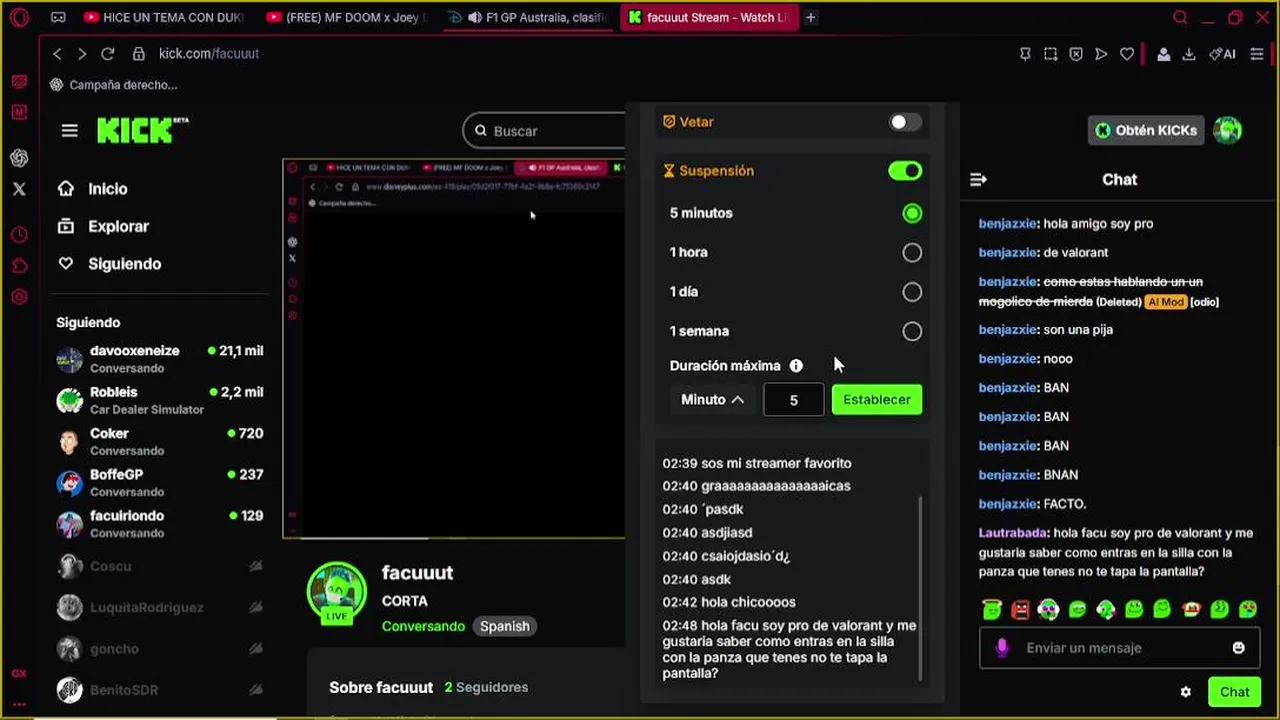The image size is (1280, 720).
Task: Click the kick.com/facuuut address bar
Action: [209, 54]
